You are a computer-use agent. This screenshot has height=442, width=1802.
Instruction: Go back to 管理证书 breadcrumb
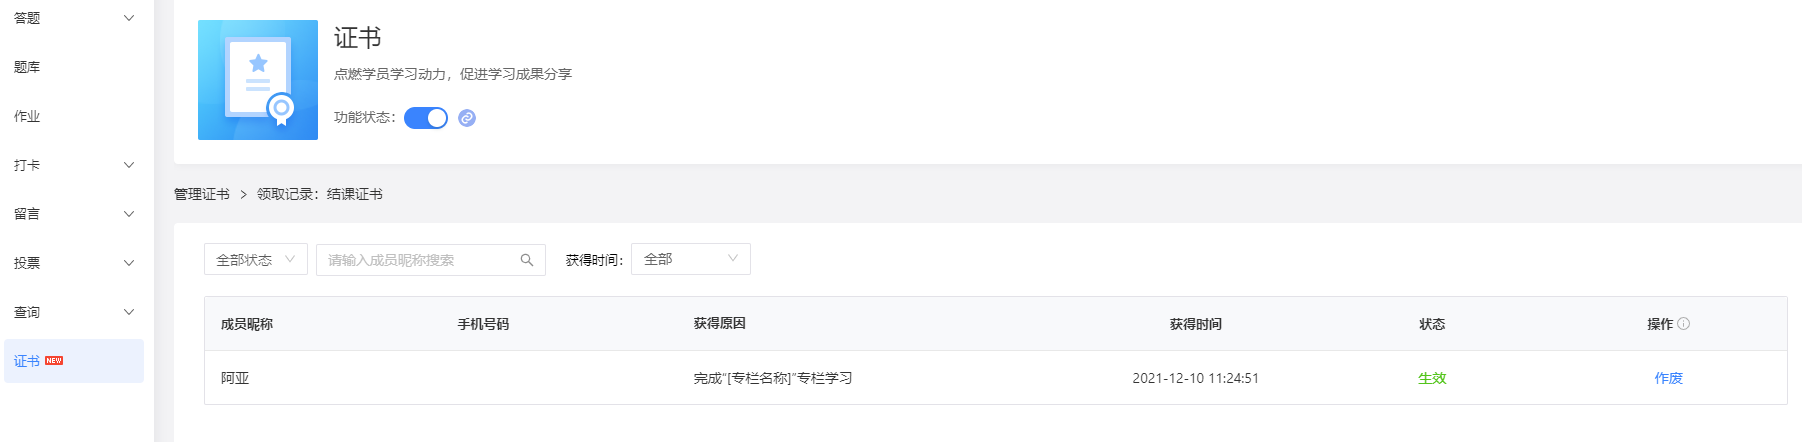[x=202, y=194]
